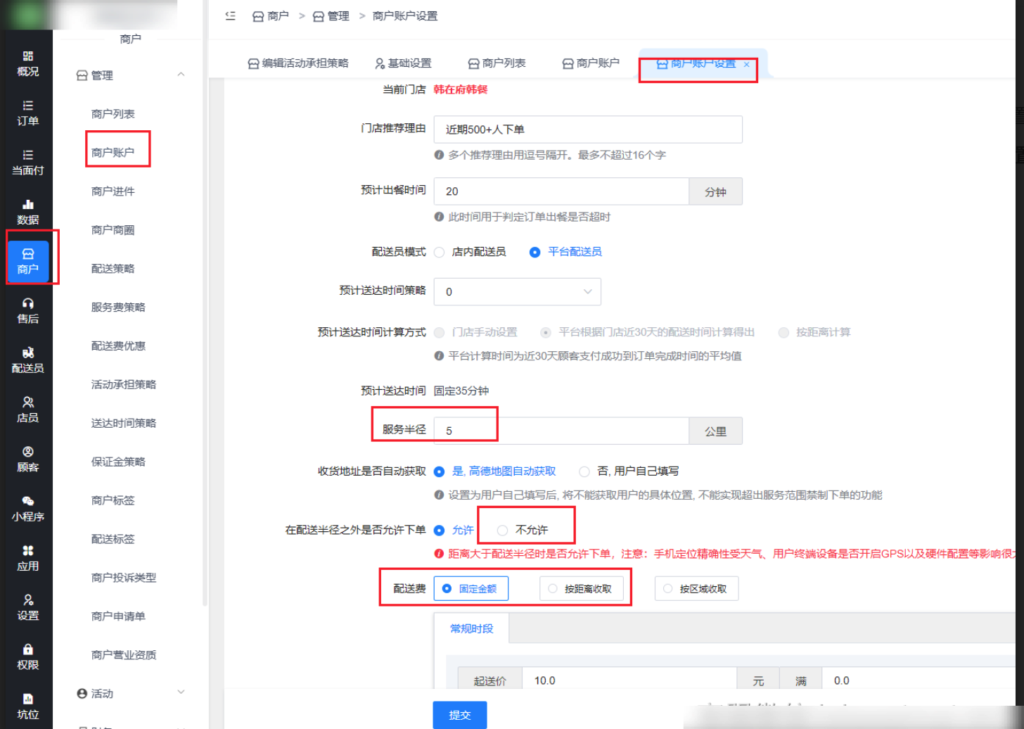This screenshot has width=1024, height=729.
Task: Collapse the 管理 menu group
Action: point(181,75)
